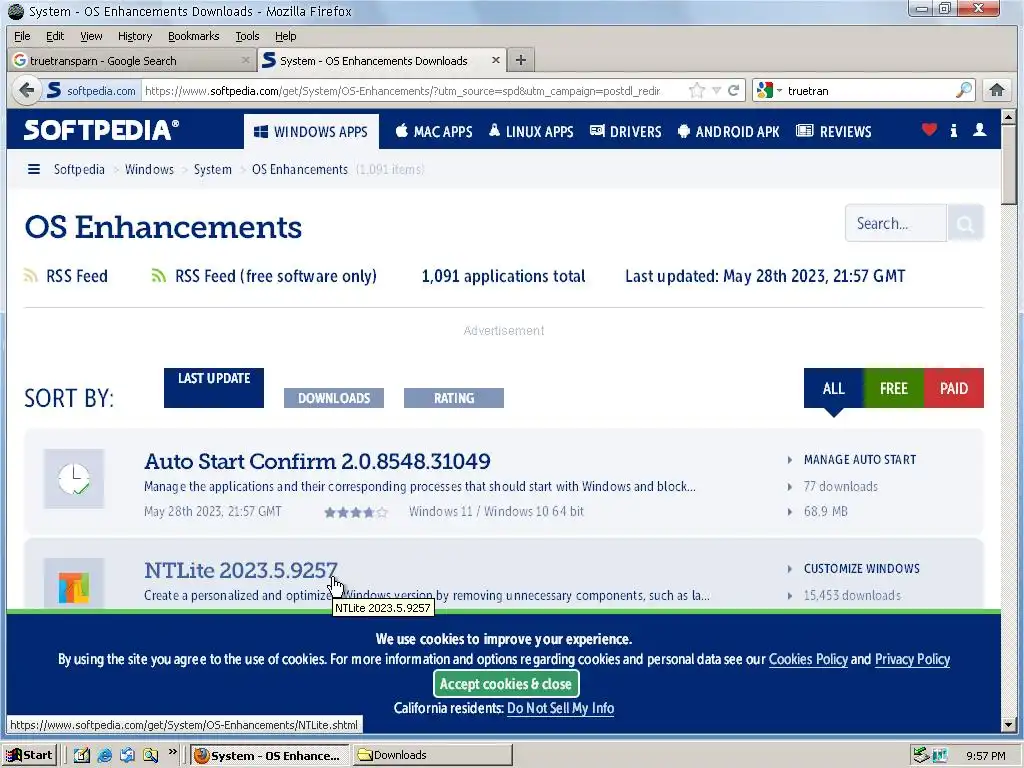This screenshot has width=1024, height=768.
Task: Open Auto Start Confirm 2.0.8548.31049 title
Action: 317,461
